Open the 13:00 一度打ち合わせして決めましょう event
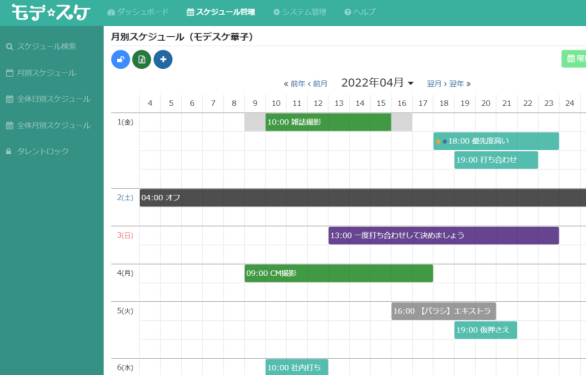This screenshot has width=586, height=375. point(444,236)
